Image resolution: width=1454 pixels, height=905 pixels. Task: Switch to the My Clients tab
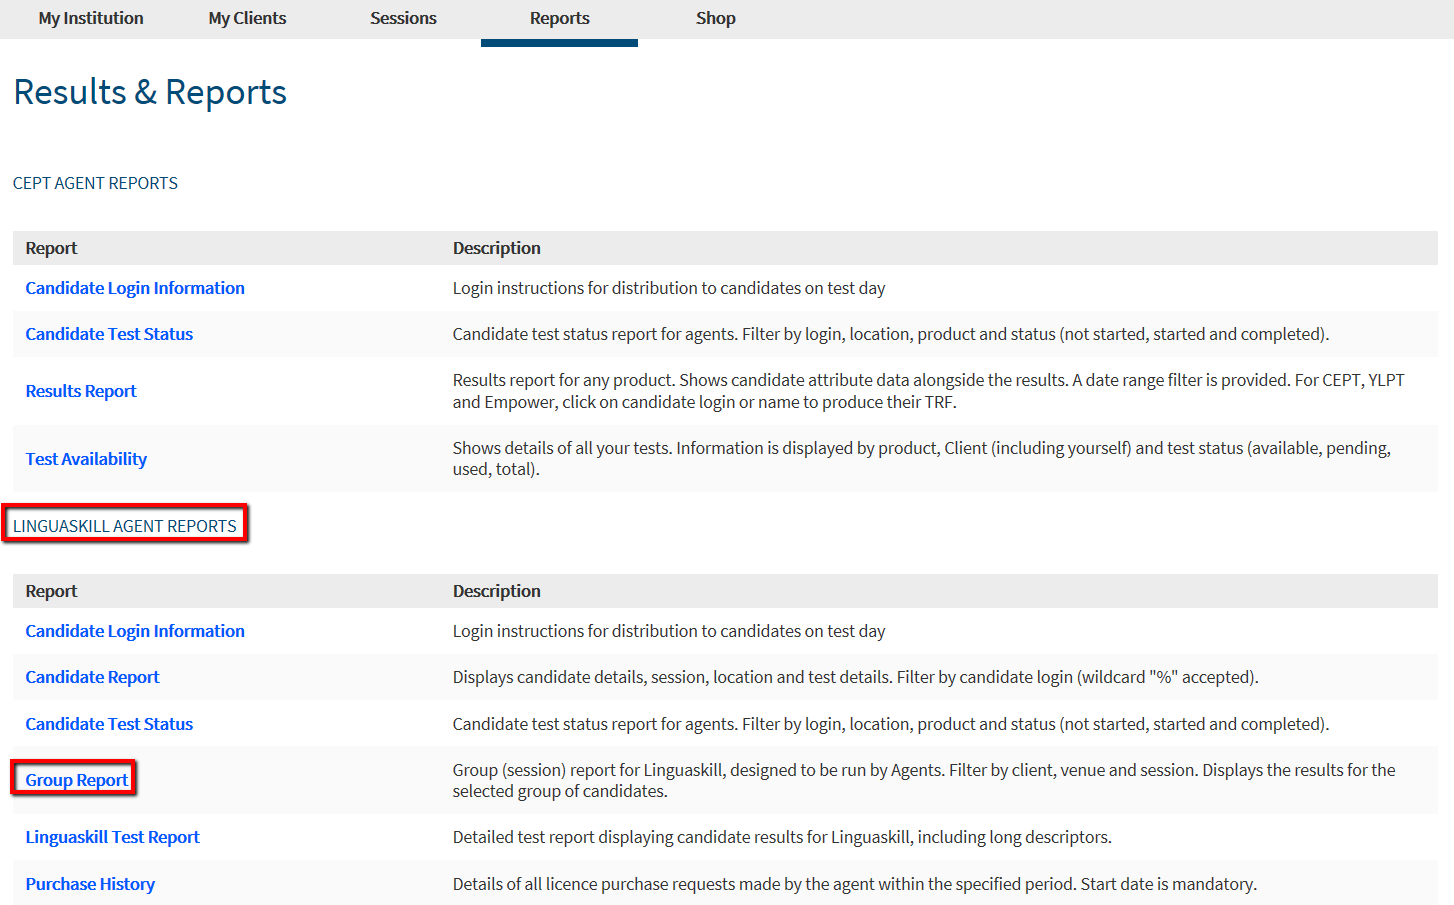coord(247,18)
